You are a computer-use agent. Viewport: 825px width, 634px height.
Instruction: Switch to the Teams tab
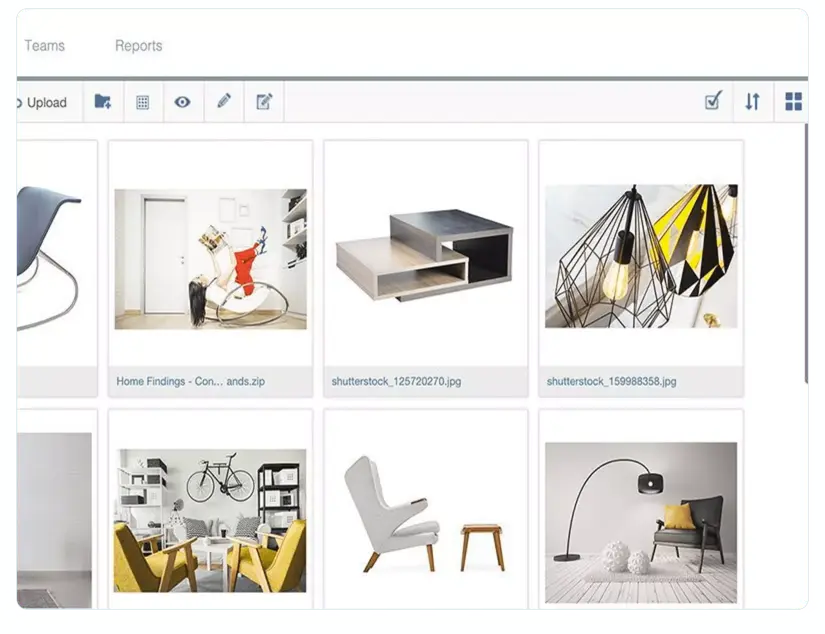[44, 45]
